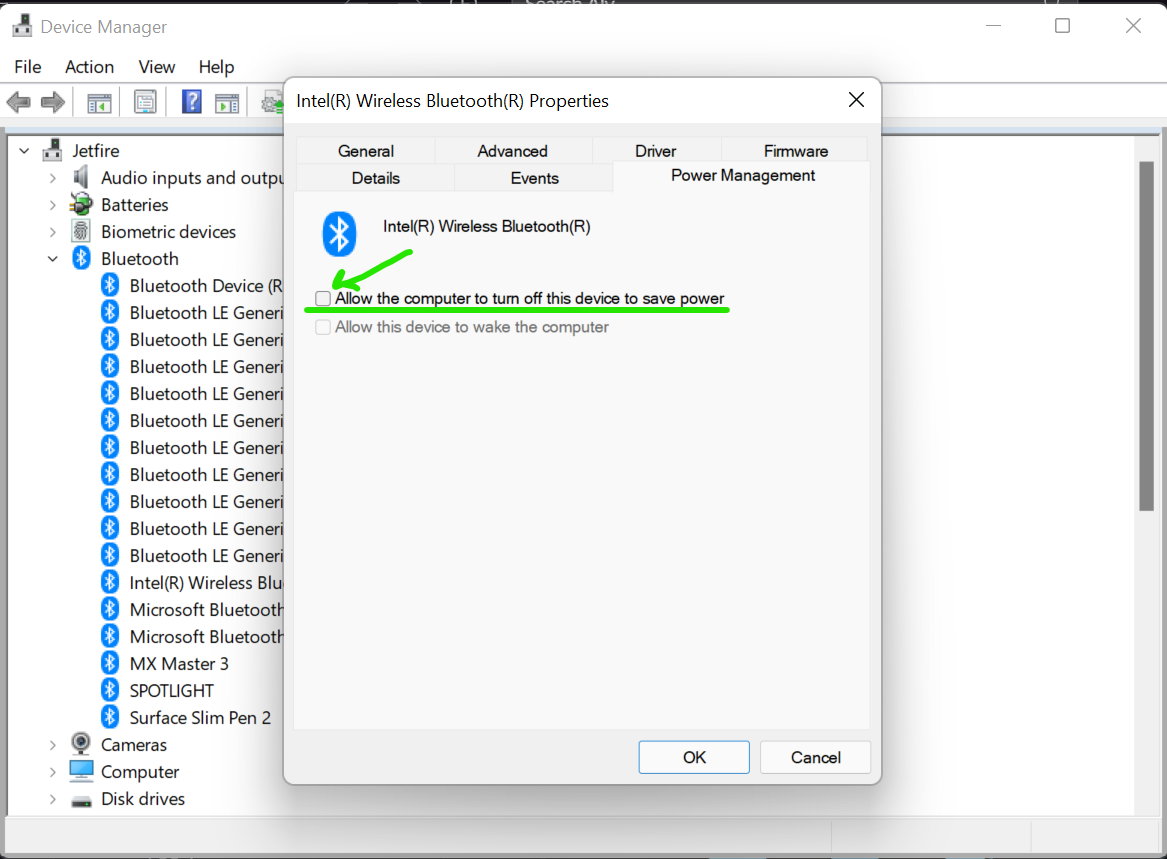
Task: Click the Cameras category icon
Action: 81,744
